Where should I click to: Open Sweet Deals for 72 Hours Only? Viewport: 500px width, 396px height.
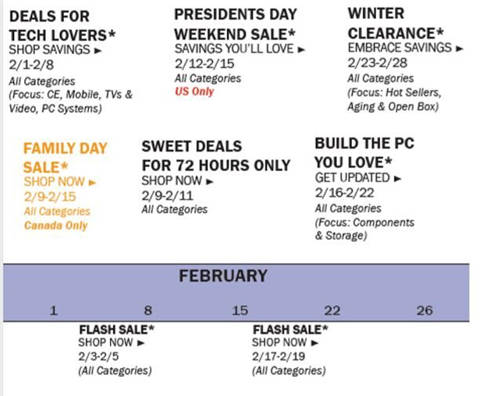(216, 156)
